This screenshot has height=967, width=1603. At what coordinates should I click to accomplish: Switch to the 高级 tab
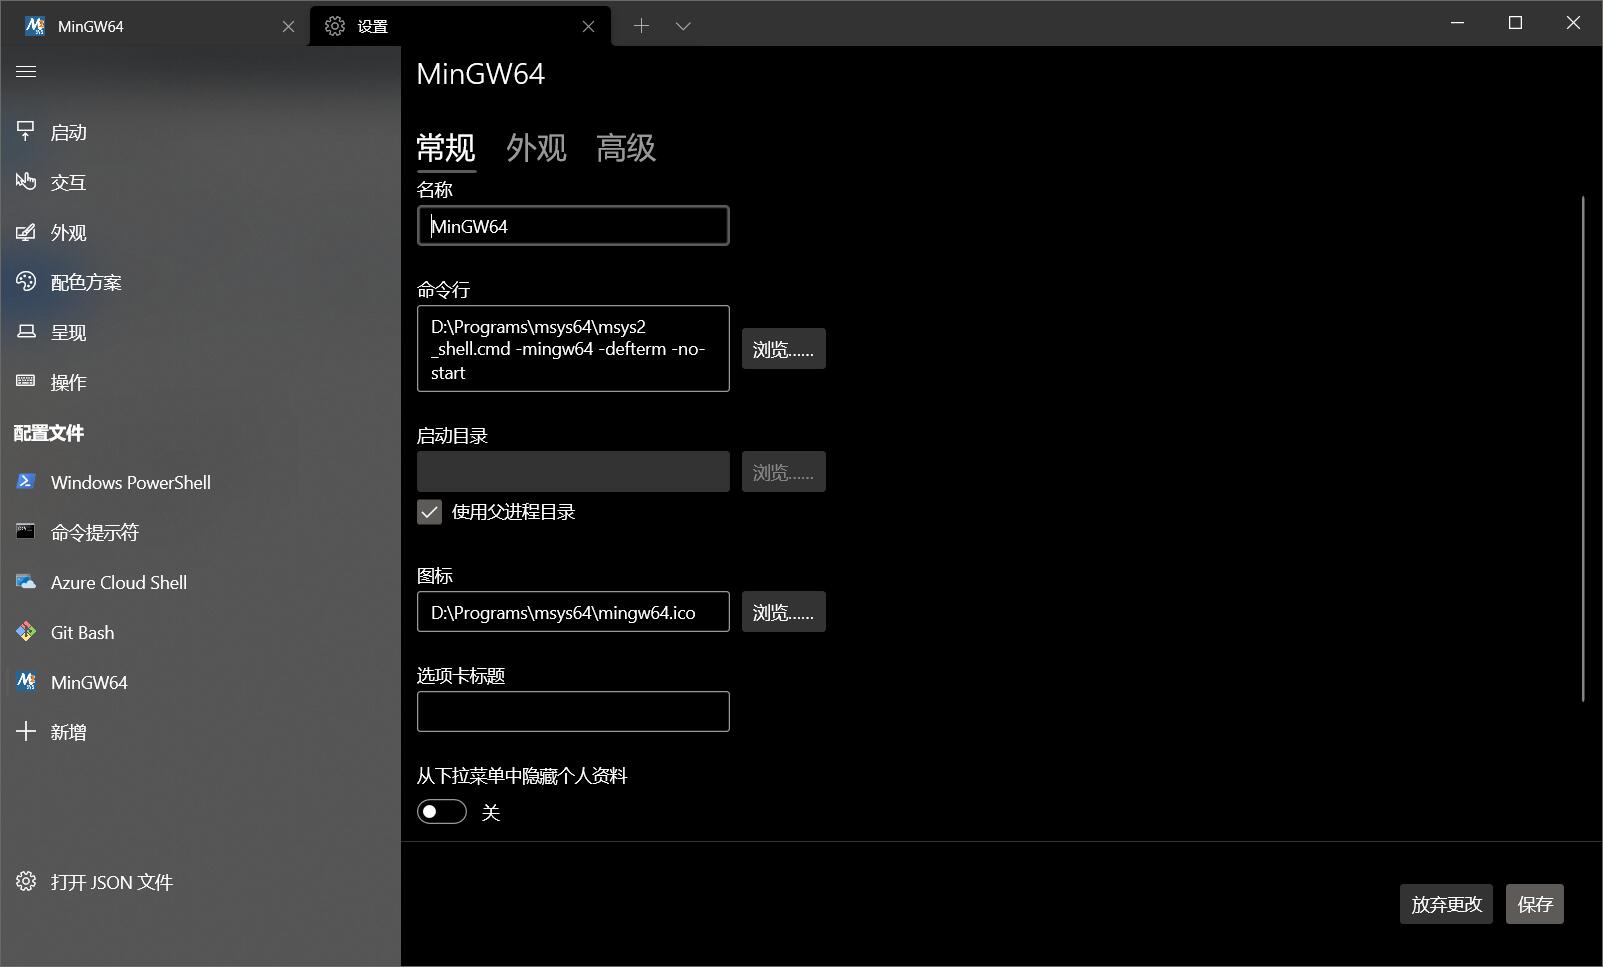click(626, 148)
